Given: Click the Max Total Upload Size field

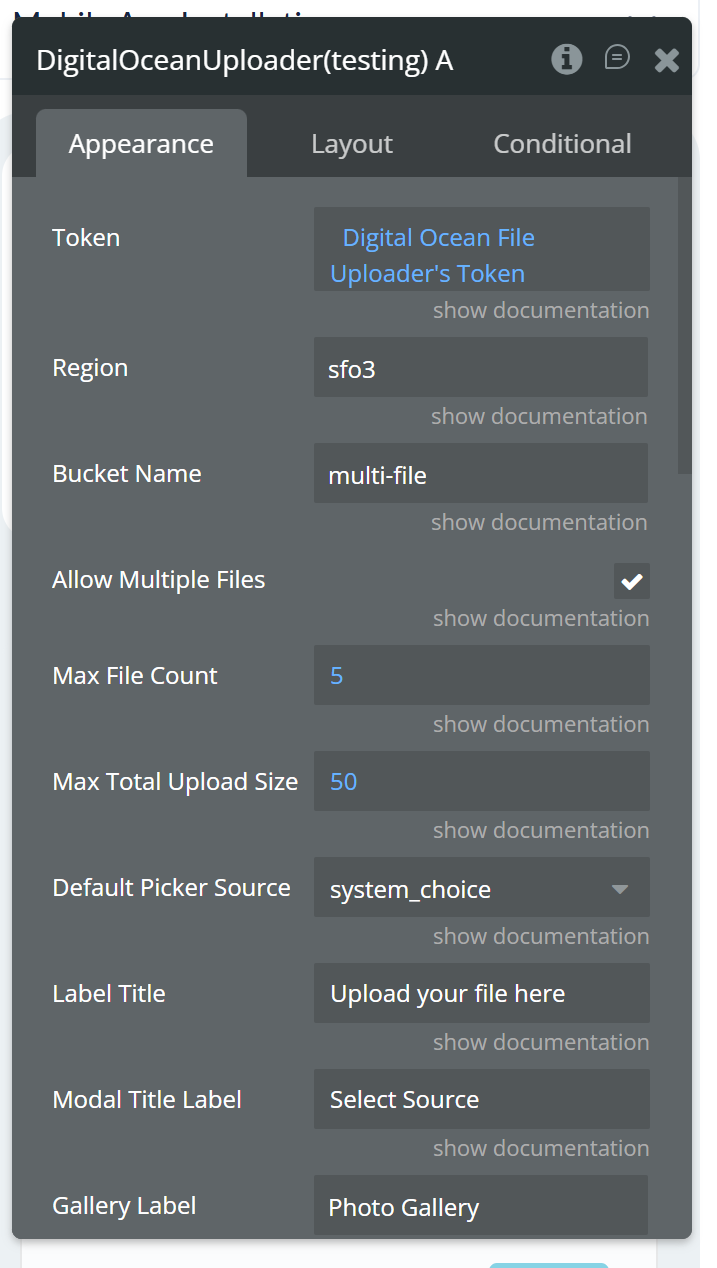Looking at the screenshot, I should (482, 781).
